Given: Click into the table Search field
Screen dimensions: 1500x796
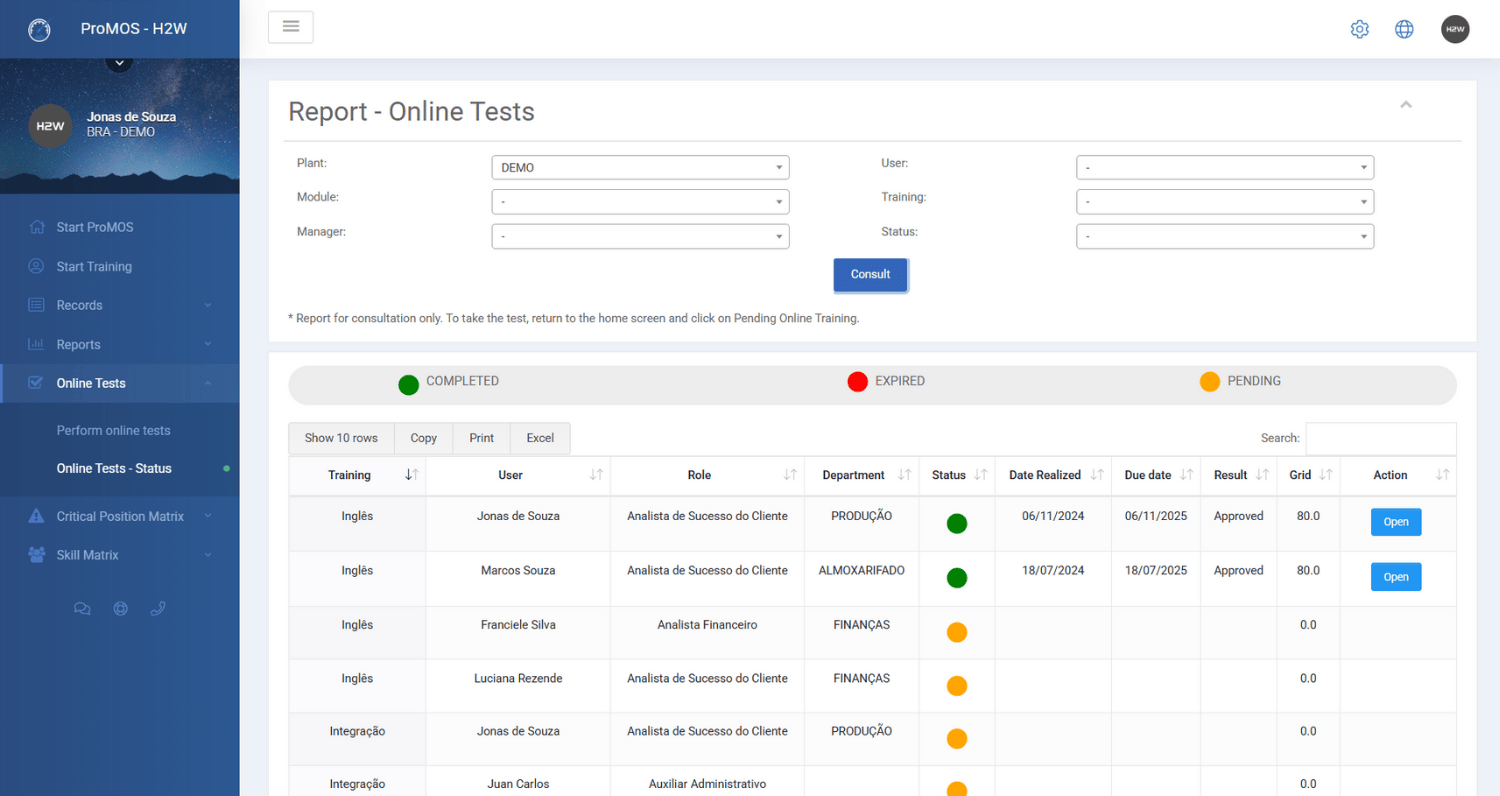Looking at the screenshot, I should coord(1381,438).
